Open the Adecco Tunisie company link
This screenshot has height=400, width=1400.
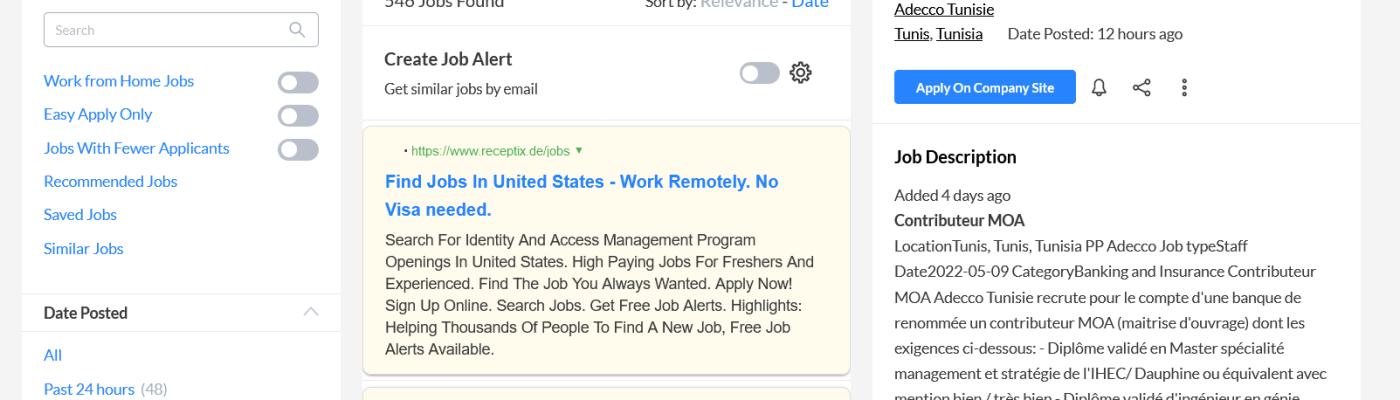point(943,10)
